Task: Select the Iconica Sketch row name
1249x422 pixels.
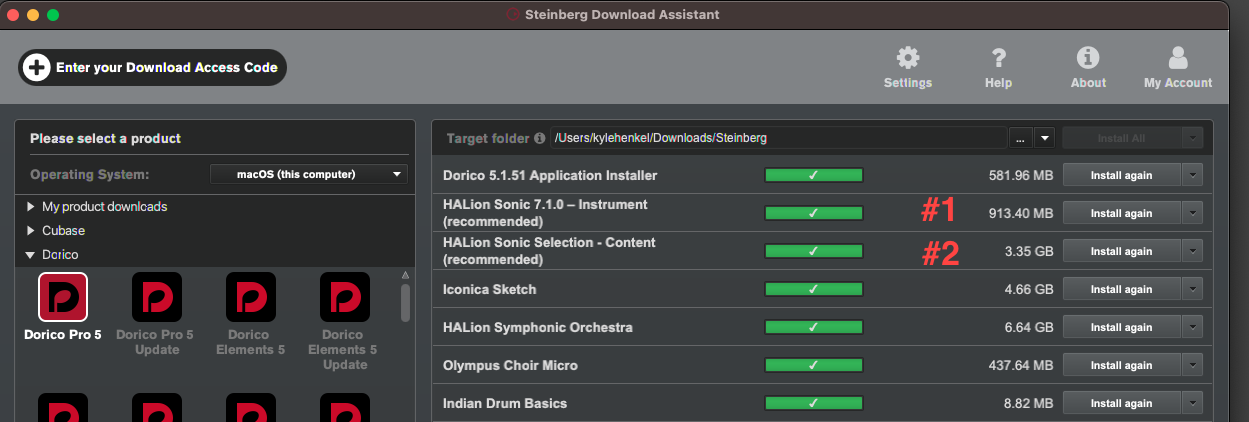Action: pyautogui.click(x=490, y=289)
